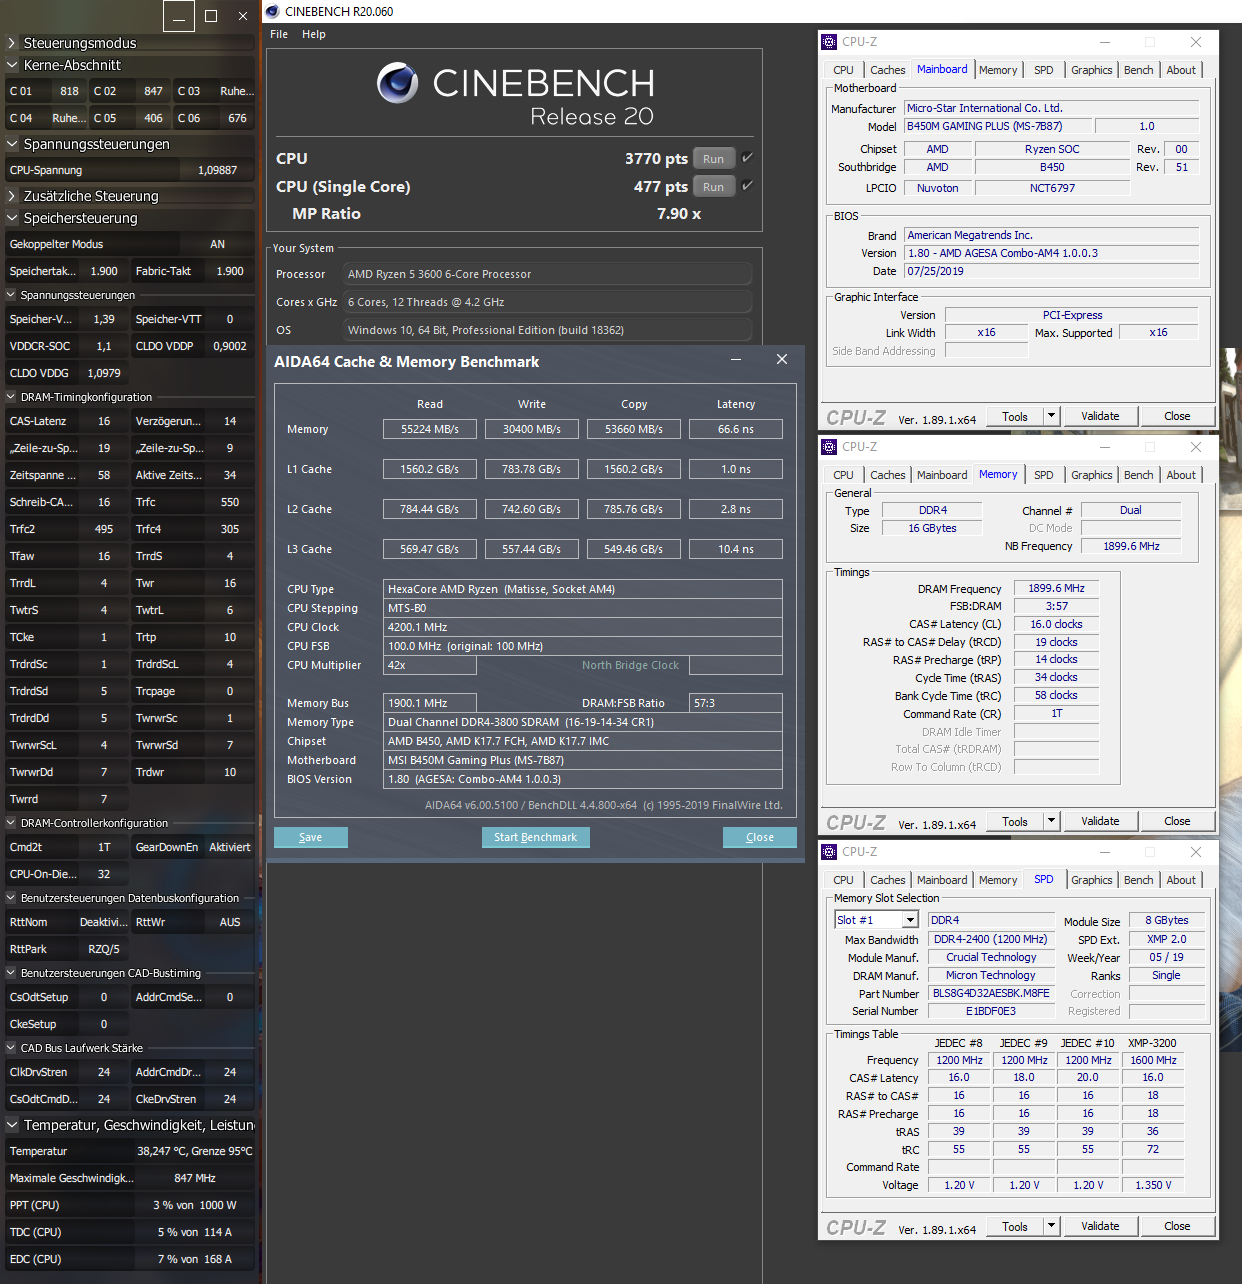Open Tools dropdown arrow in SPD CPU-Z window
This screenshot has height=1284, width=1242.
coord(1051,1226)
